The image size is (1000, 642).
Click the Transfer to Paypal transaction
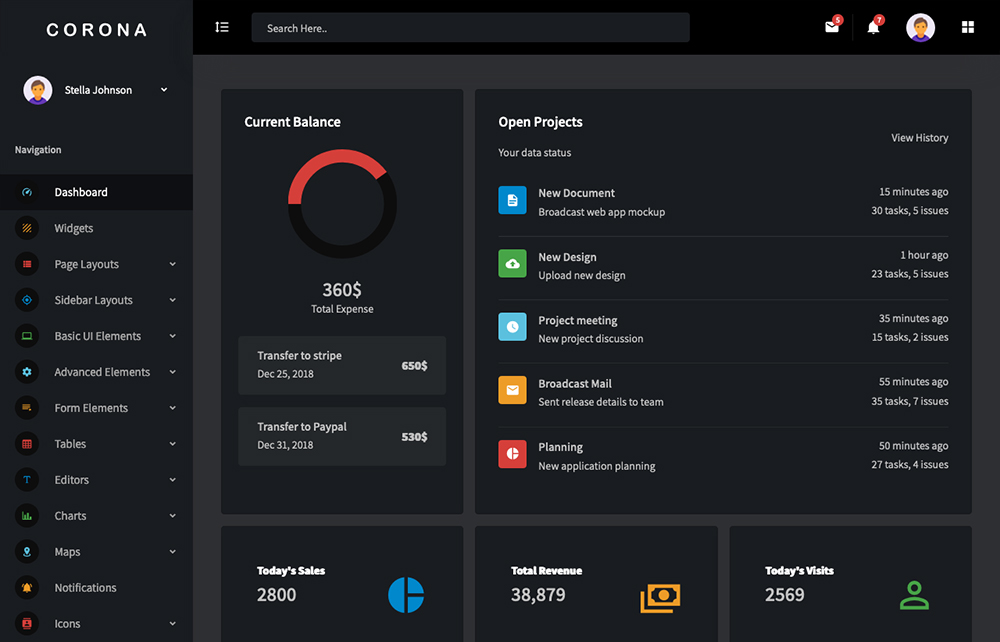(342, 436)
